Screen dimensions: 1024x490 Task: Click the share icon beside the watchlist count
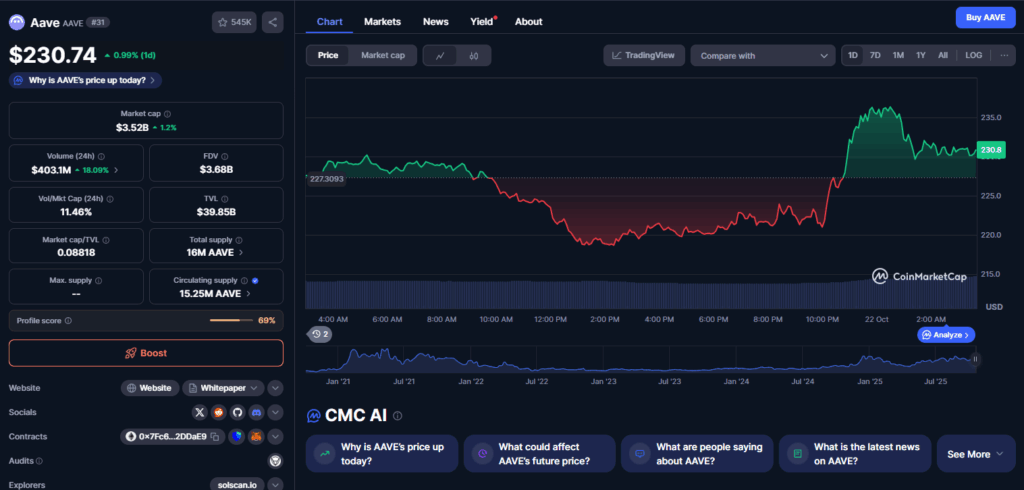pos(274,21)
